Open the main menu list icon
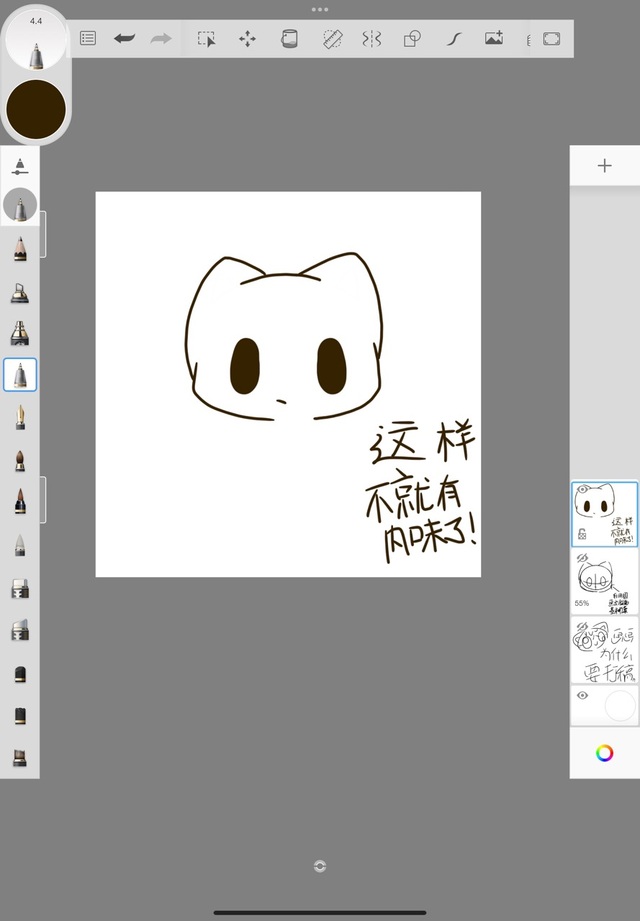 pos(88,39)
